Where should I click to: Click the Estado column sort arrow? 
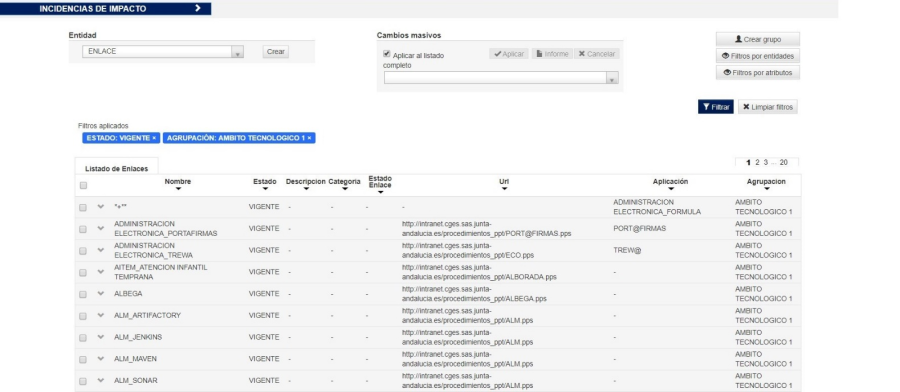coord(265,189)
